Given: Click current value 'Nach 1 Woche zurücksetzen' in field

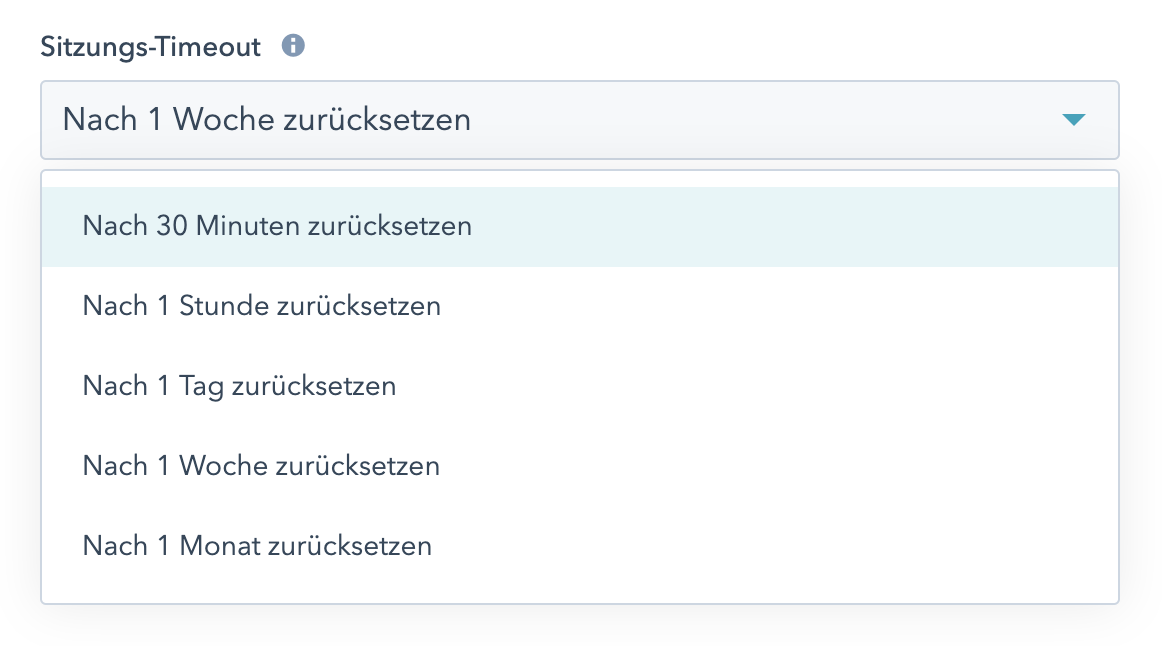Looking at the screenshot, I should pyautogui.click(x=266, y=120).
